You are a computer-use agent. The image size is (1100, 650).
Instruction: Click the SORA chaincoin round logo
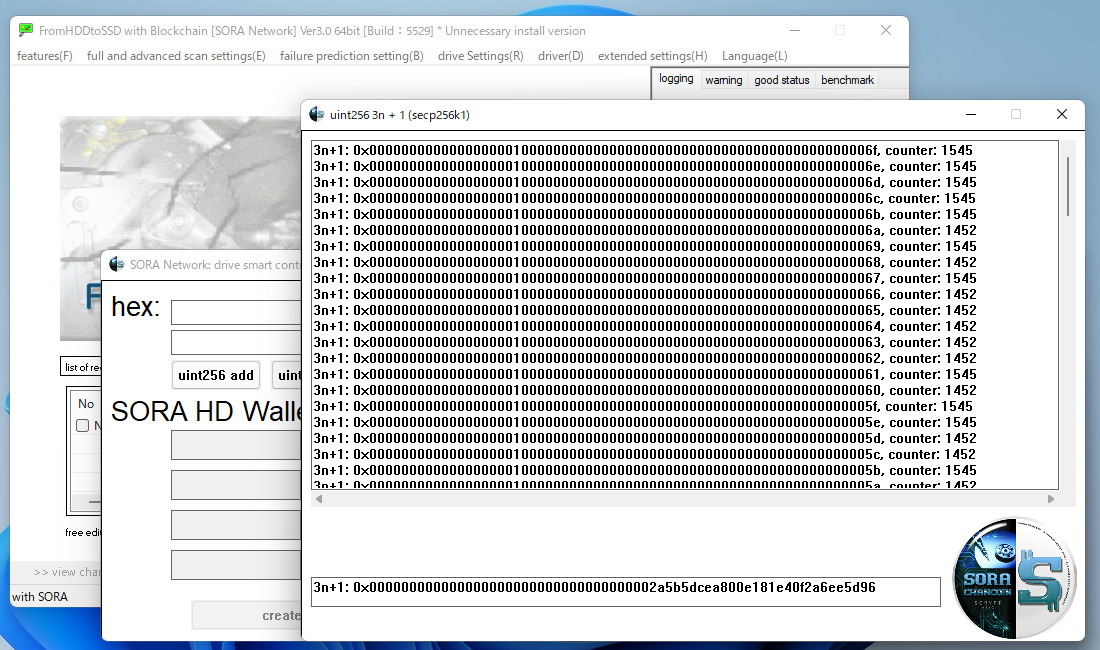(x=1014, y=578)
